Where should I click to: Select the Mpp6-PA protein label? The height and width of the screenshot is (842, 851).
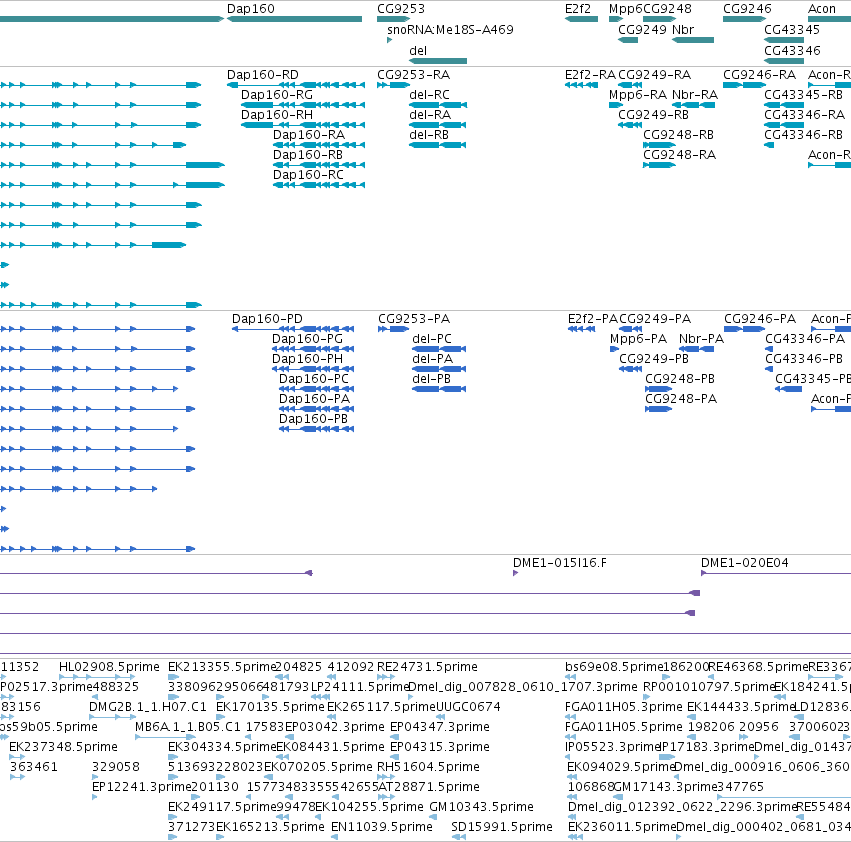point(638,339)
